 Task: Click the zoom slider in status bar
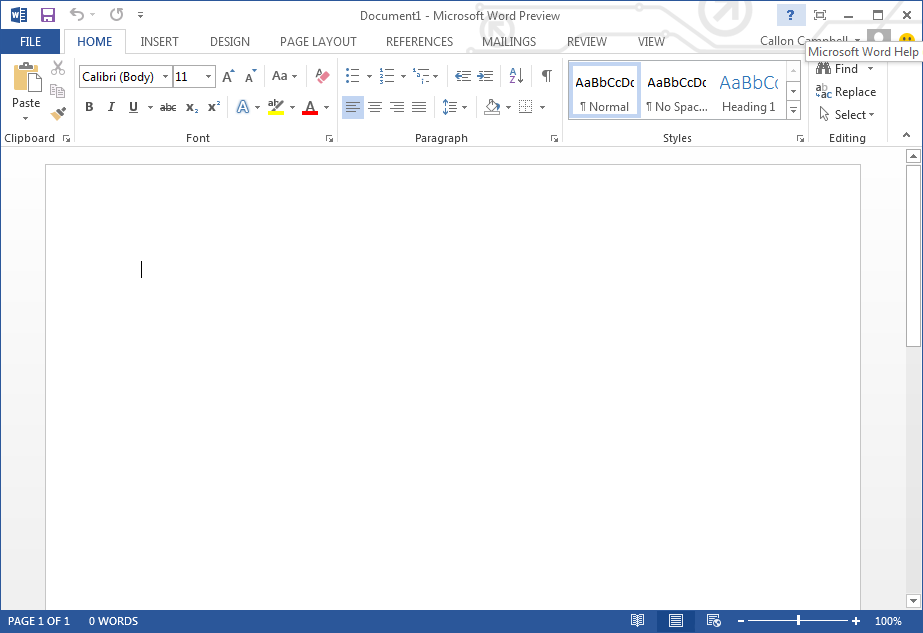[798, 621]
